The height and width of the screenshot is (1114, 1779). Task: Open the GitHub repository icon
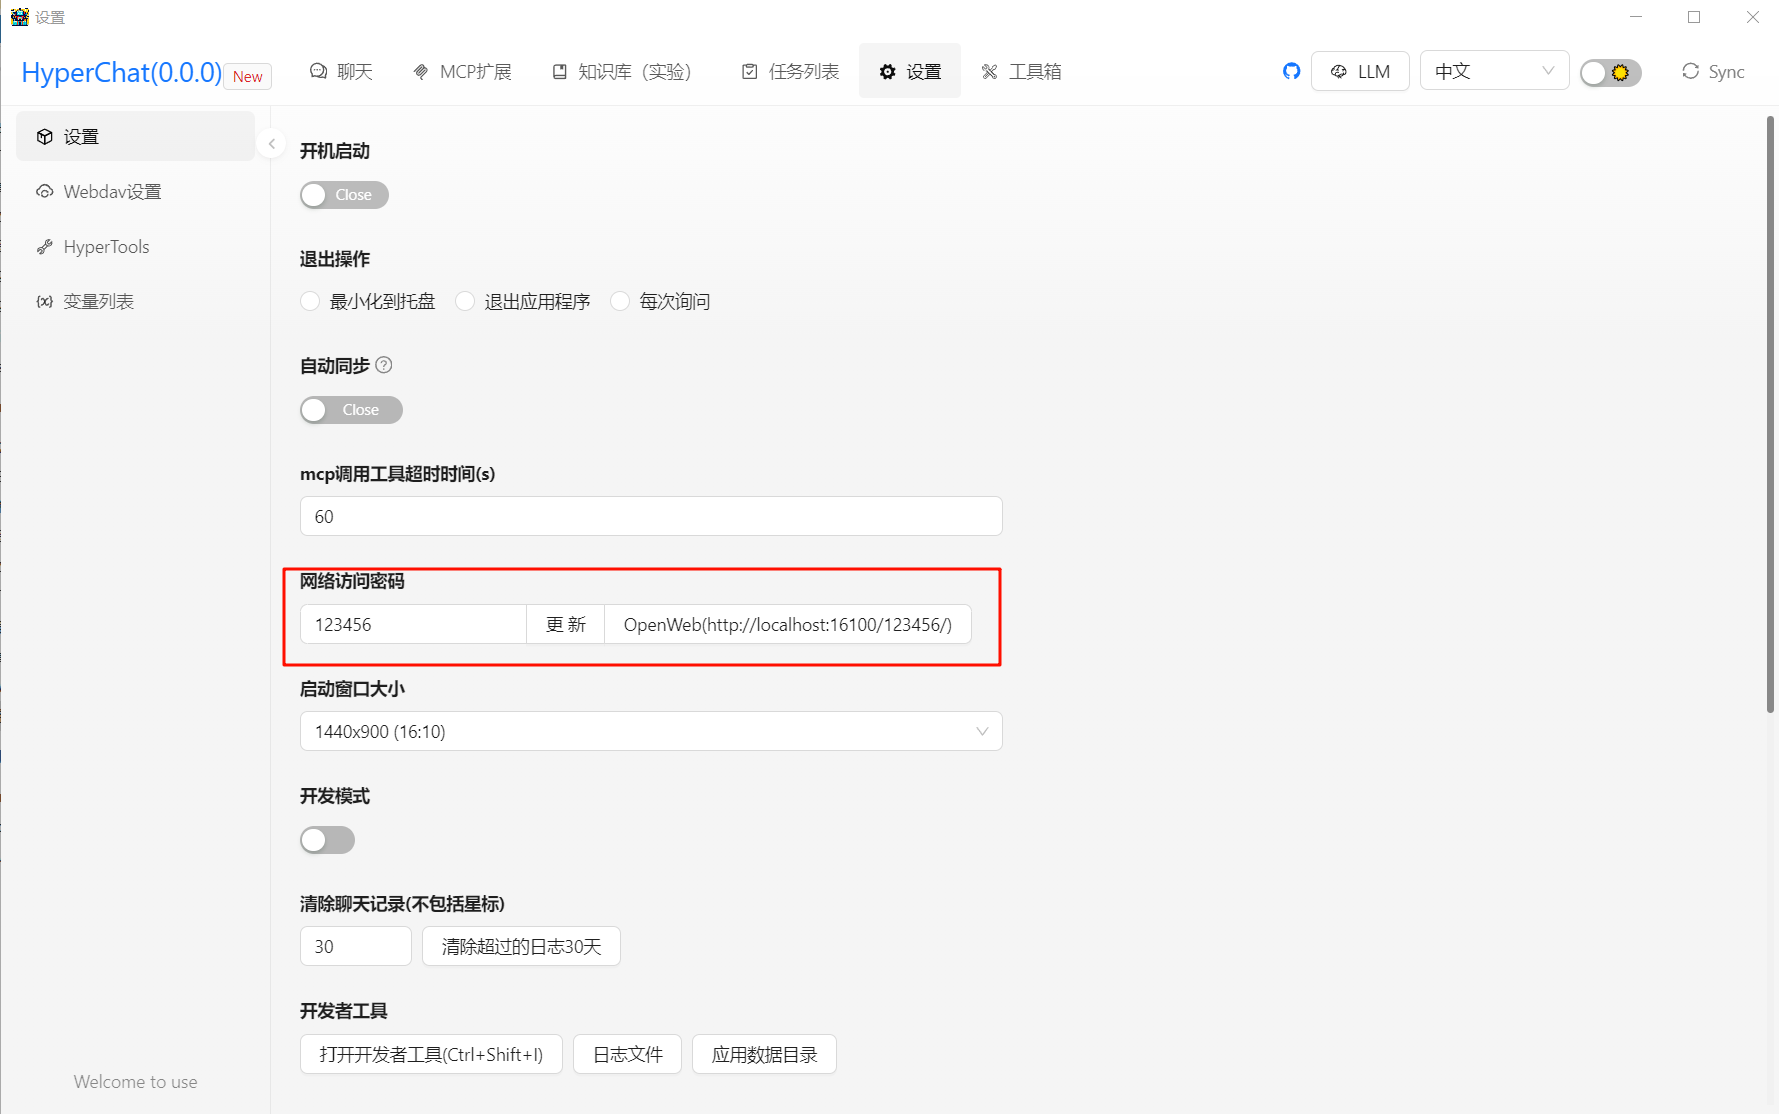(1291, 71)
